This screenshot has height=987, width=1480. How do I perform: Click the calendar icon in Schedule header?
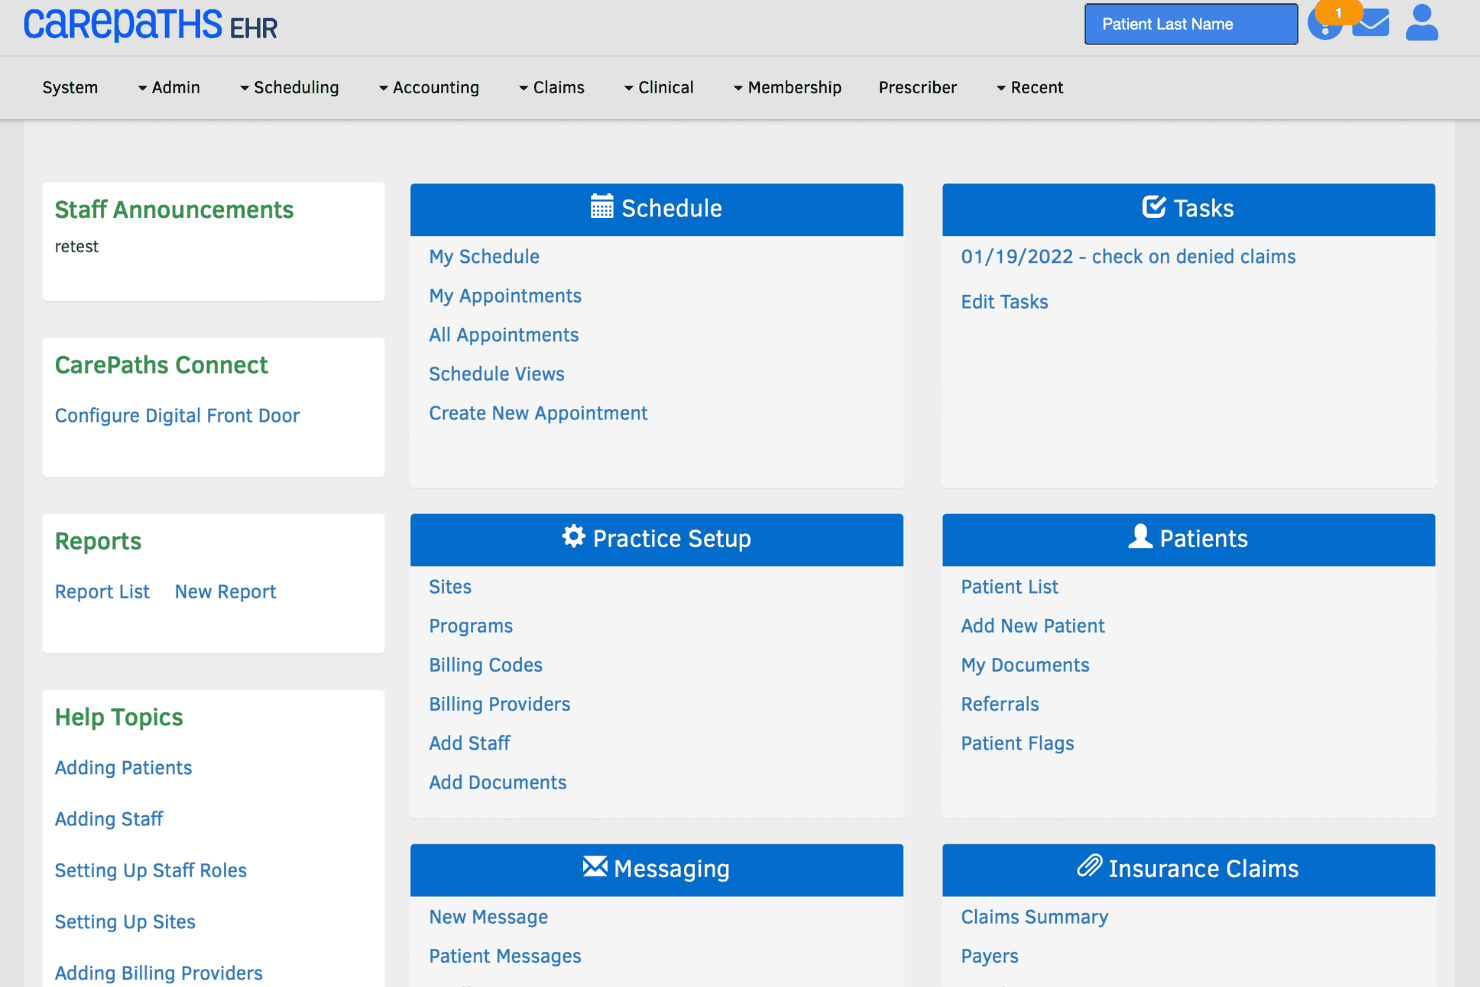[x=602, y=207]
